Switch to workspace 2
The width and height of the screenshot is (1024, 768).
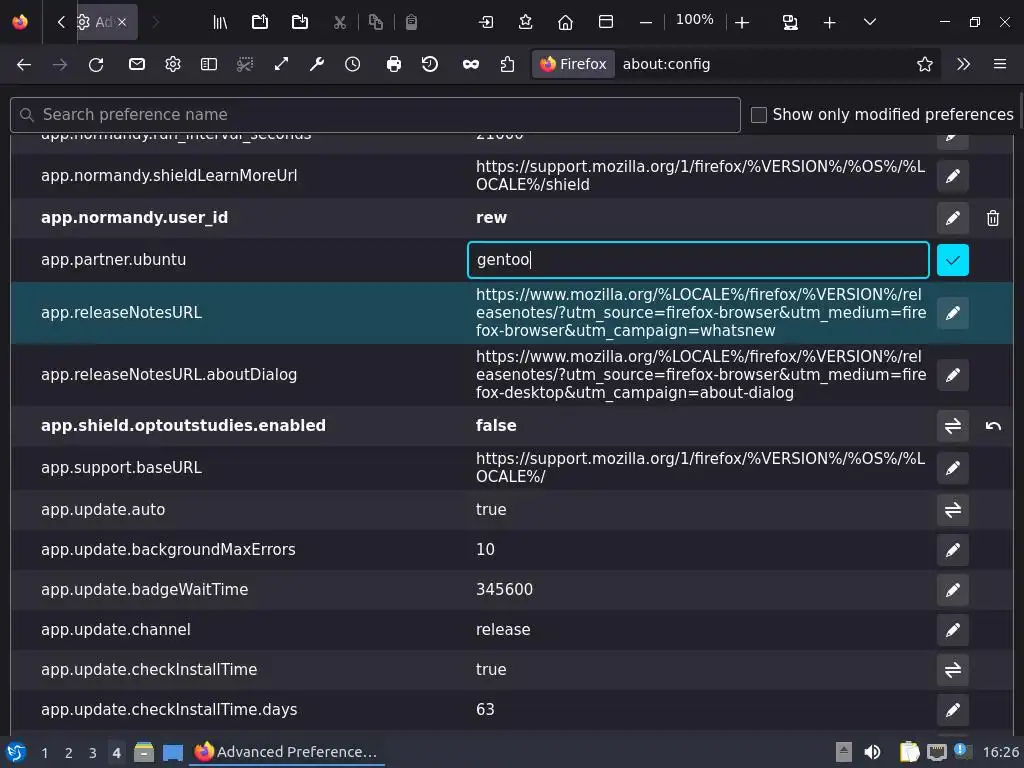pos(69,753)
